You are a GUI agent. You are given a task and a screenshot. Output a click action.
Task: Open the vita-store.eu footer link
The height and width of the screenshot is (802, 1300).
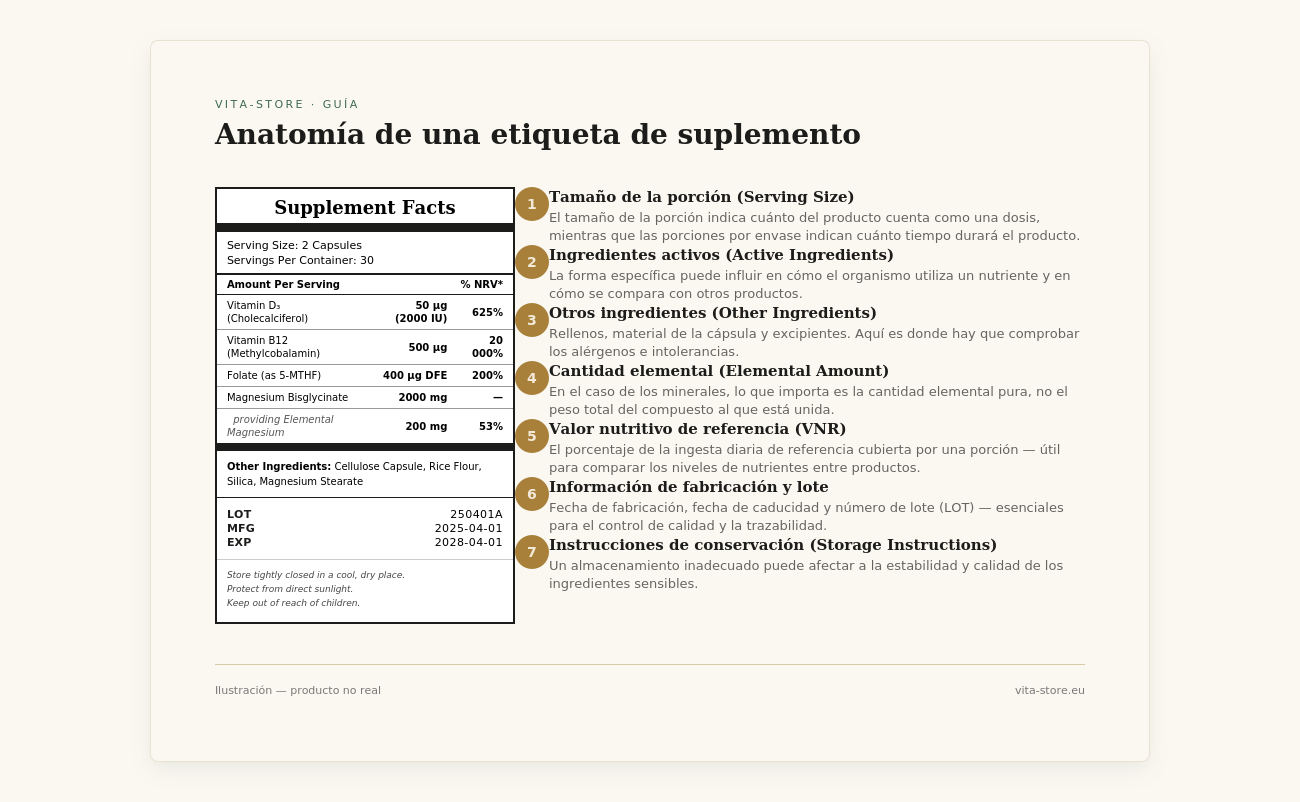pos(1050,690)
